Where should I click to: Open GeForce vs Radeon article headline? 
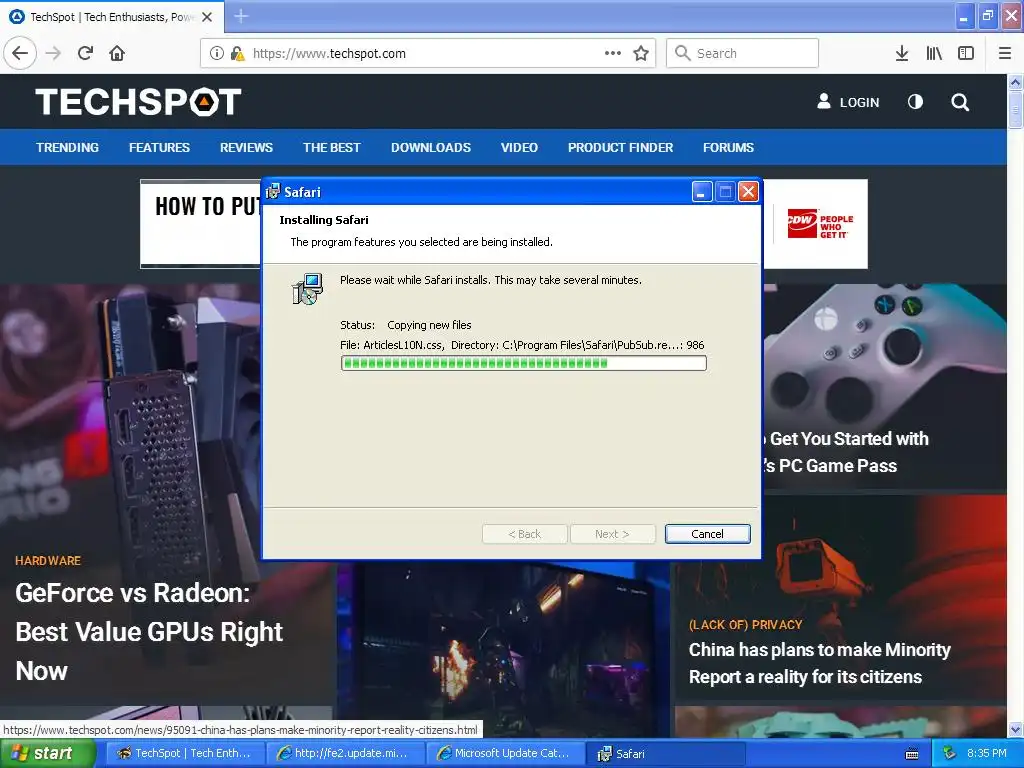point(149,632)
